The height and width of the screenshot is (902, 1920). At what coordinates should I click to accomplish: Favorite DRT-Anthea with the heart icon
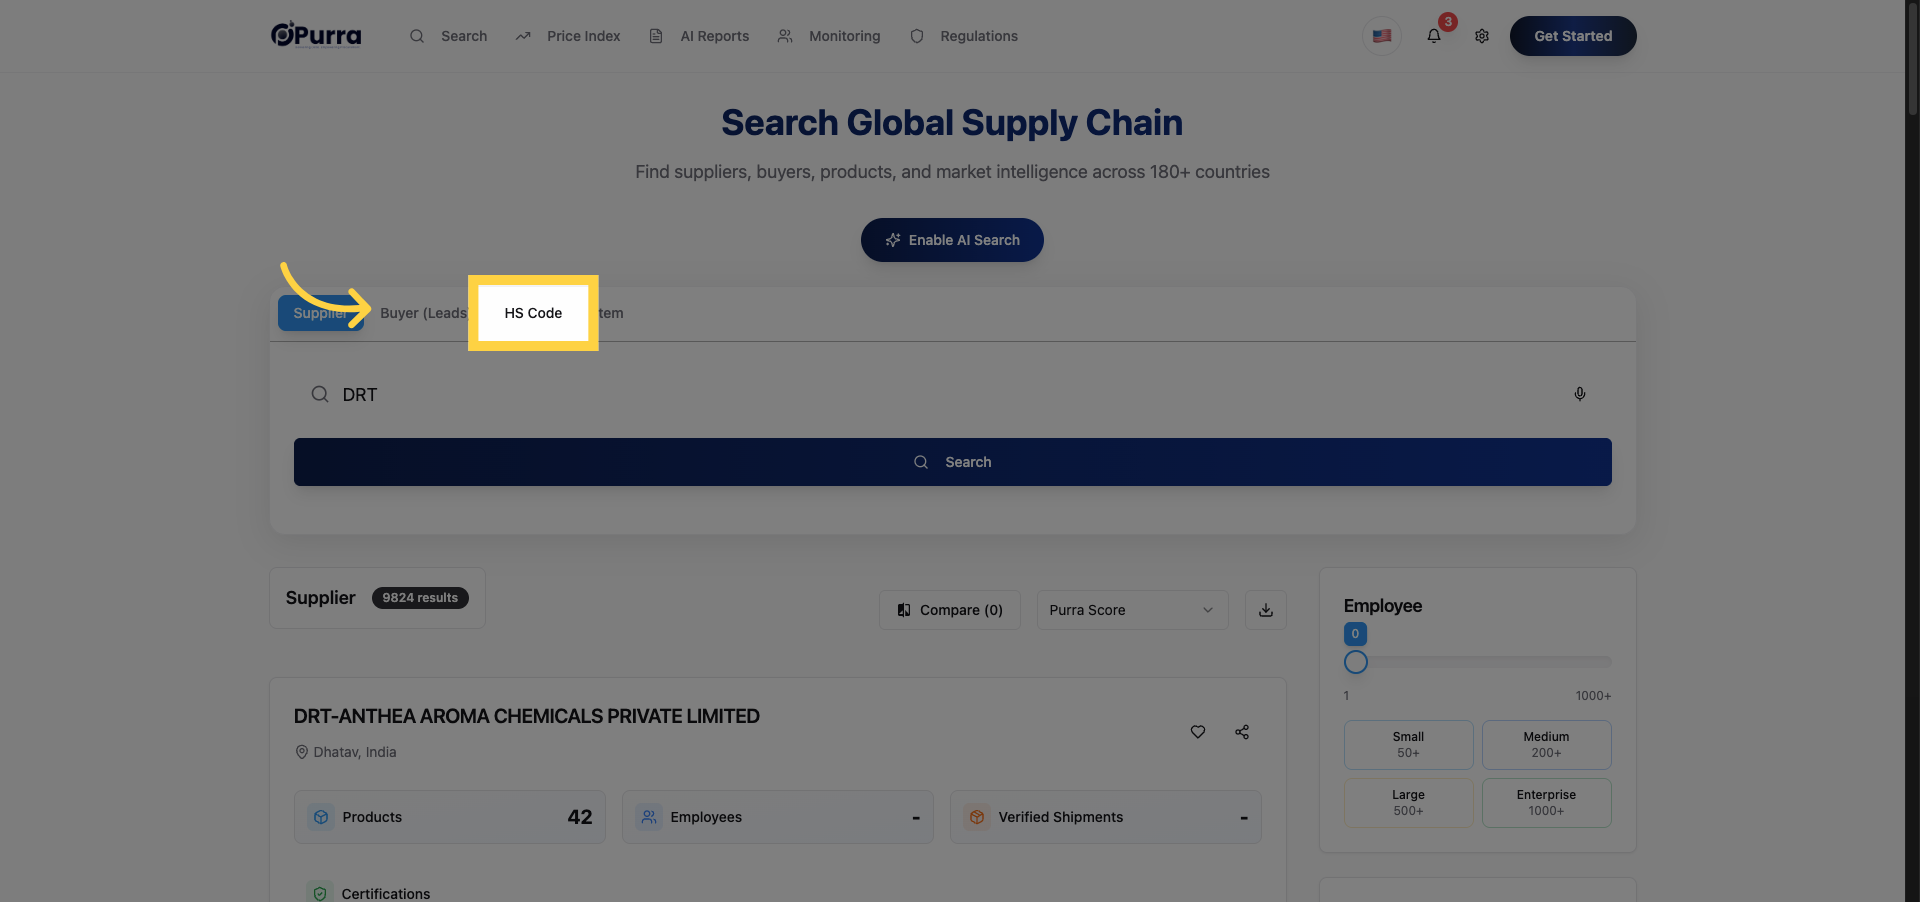pos(1198,732)
